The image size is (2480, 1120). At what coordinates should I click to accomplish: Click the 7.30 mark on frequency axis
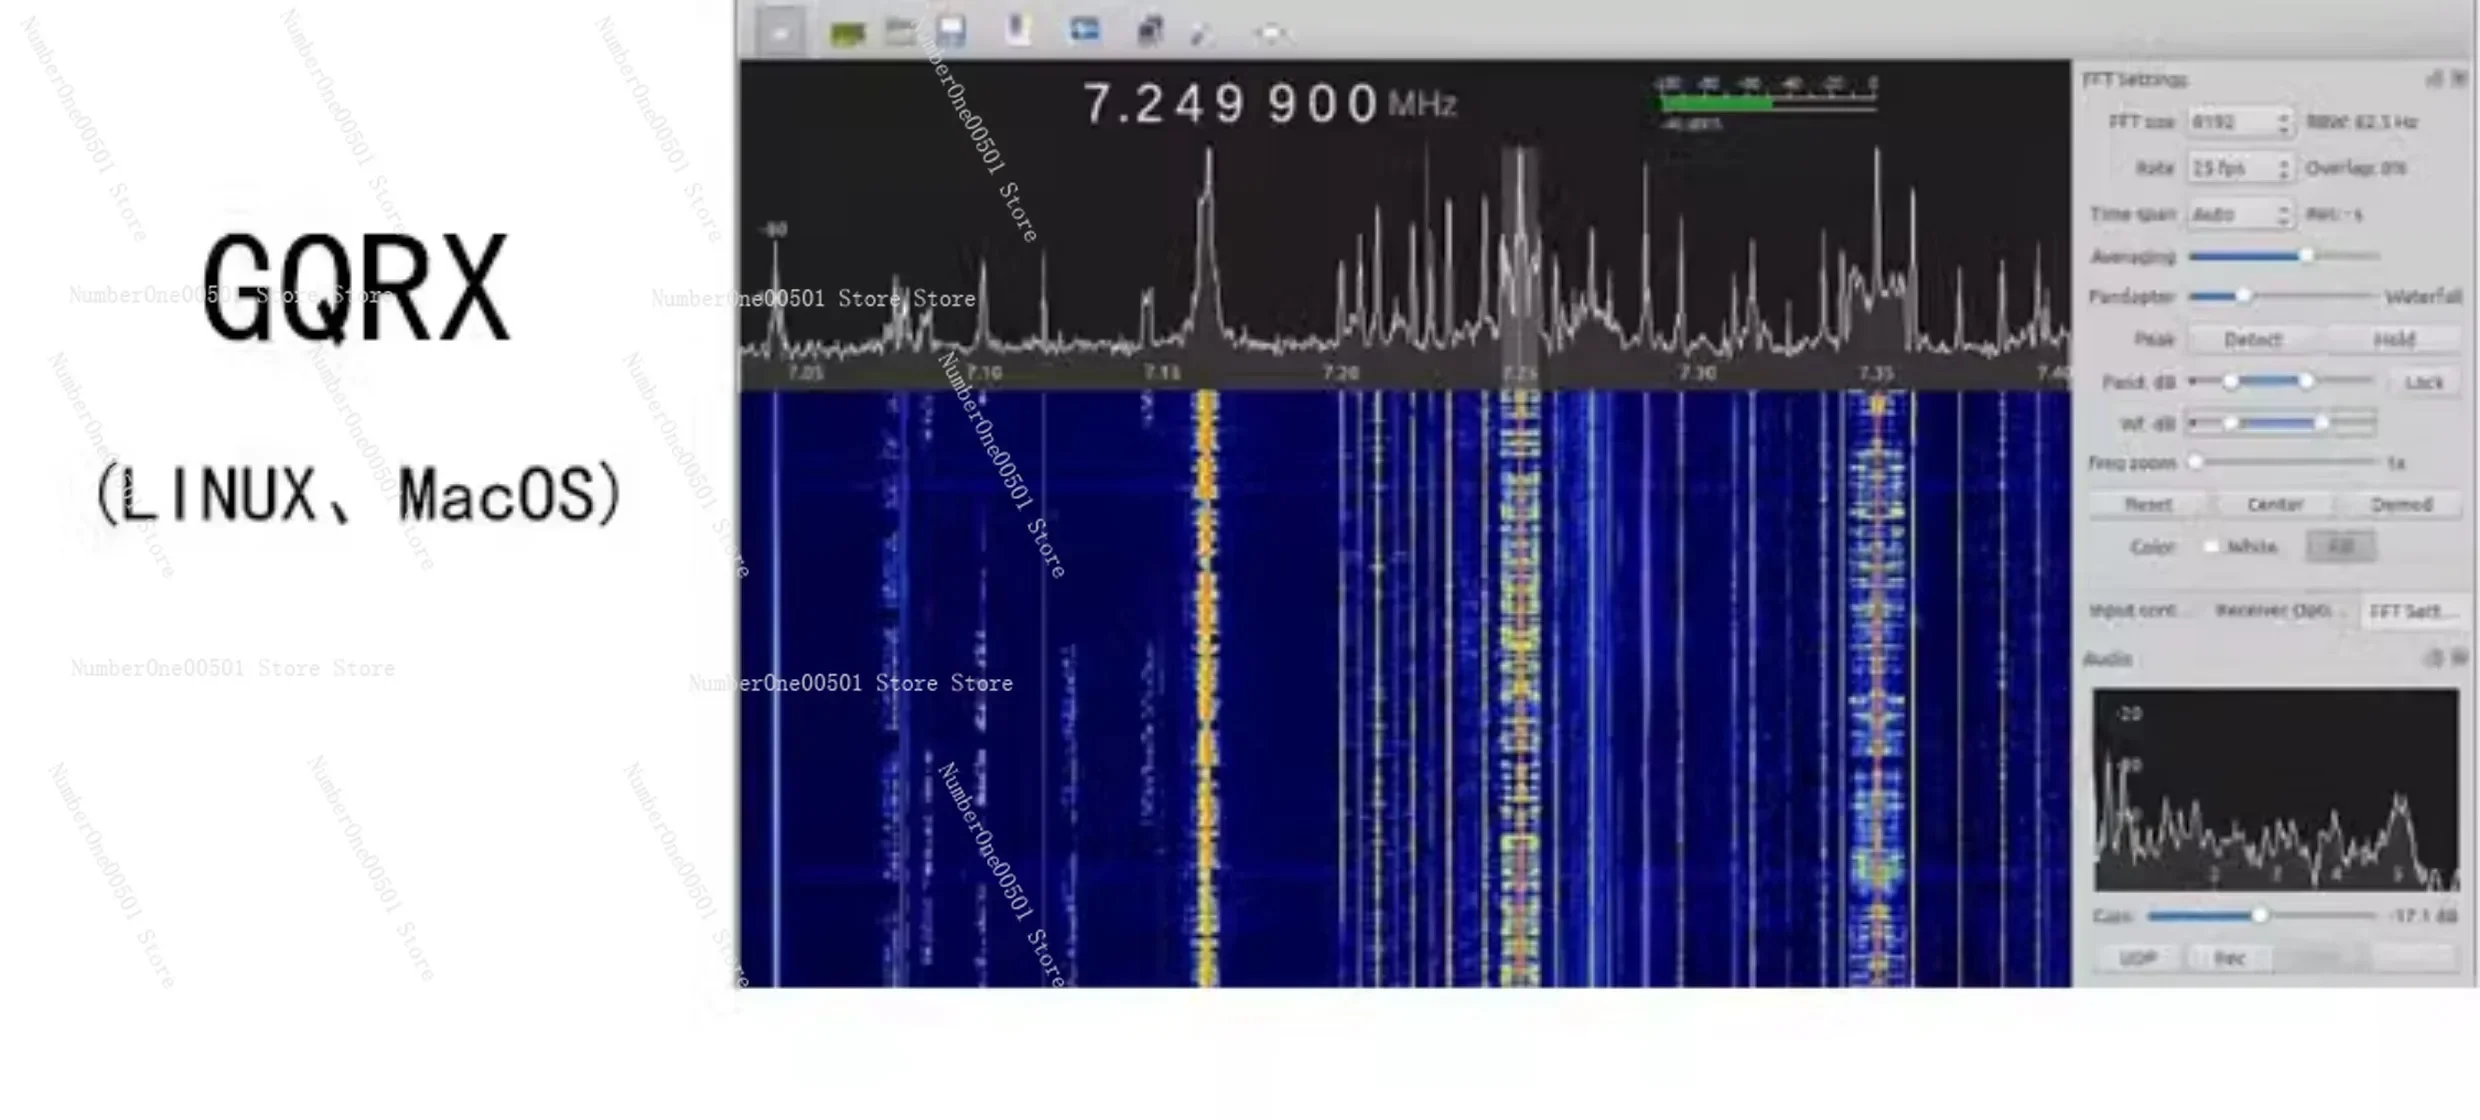[x=1697, y=373]
